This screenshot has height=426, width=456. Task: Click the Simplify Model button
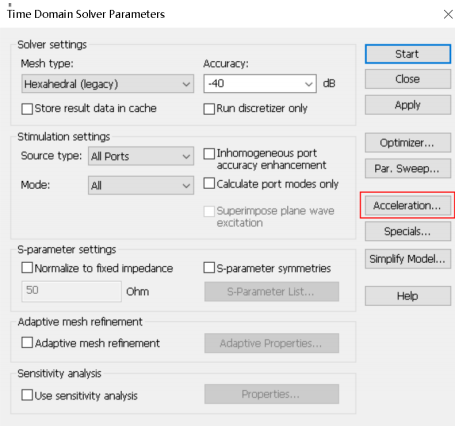coord(408,259)
